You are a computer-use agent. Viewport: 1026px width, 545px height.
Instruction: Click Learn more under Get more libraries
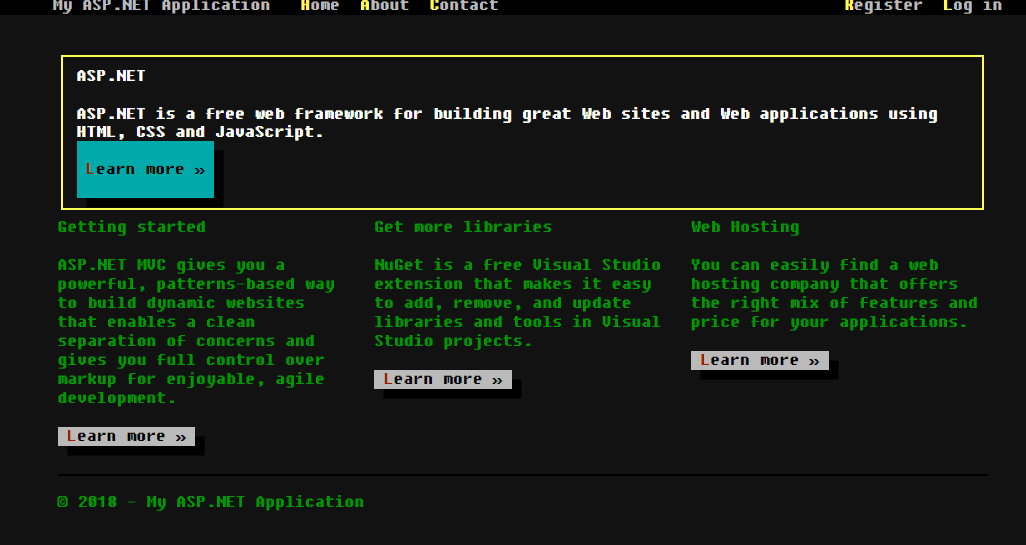point(443,379)
